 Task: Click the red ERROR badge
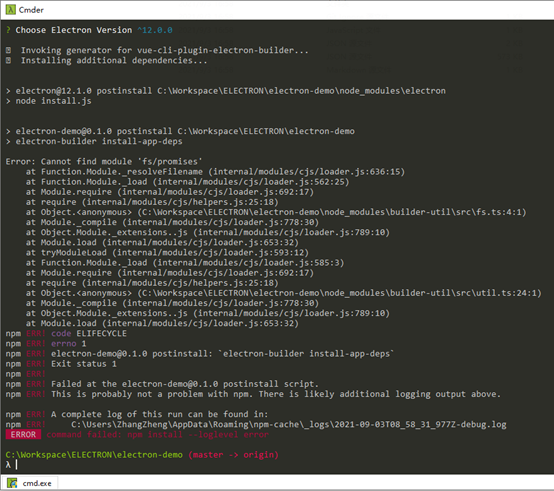(x=23, y=434)
